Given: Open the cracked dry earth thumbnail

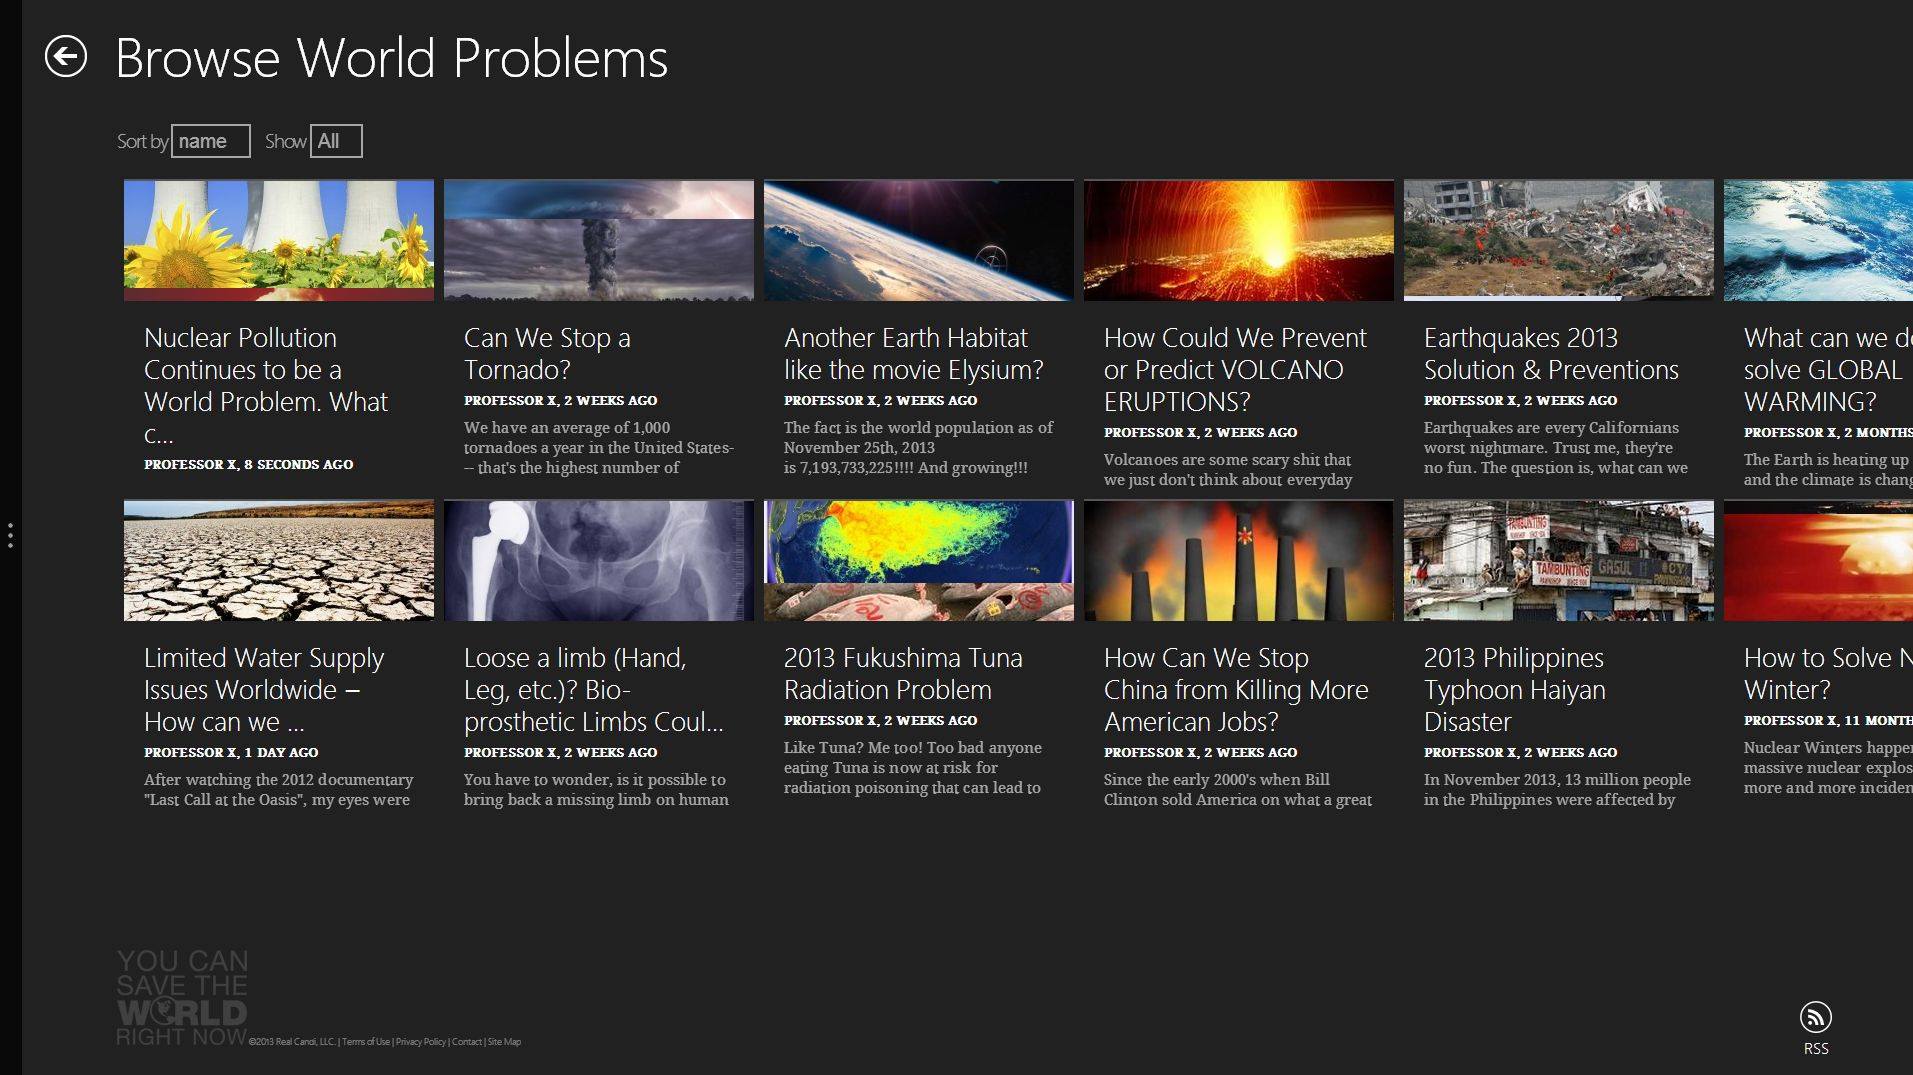Looking at the screenshot, I should (279, 560).
